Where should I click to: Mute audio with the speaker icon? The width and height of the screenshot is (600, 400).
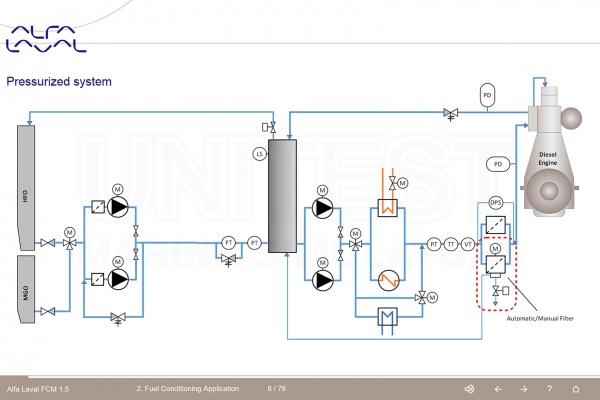coord(469,389)
